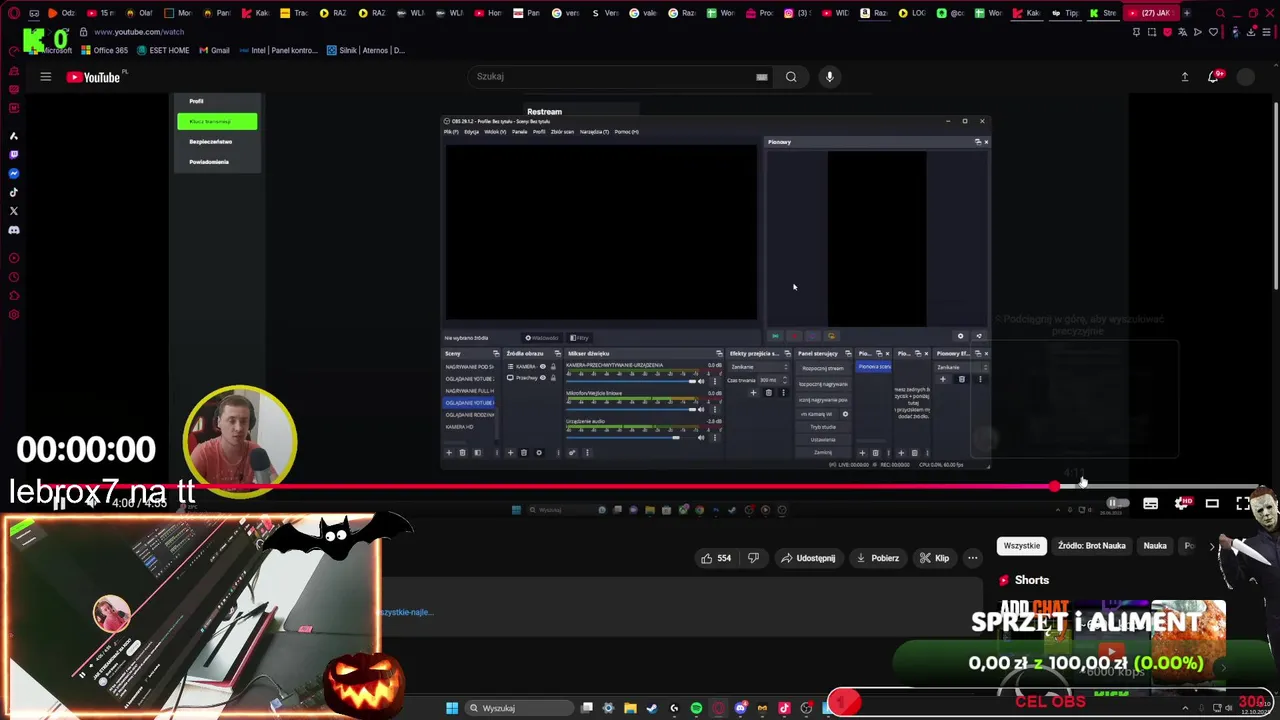Select Bezpieczeństwo in Restream sidebar

coord(211,141)
